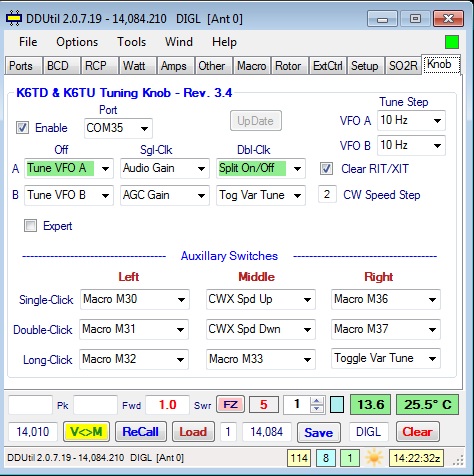
Task: Enable the Expert checkbox
Action: click(x=30, y=226)
